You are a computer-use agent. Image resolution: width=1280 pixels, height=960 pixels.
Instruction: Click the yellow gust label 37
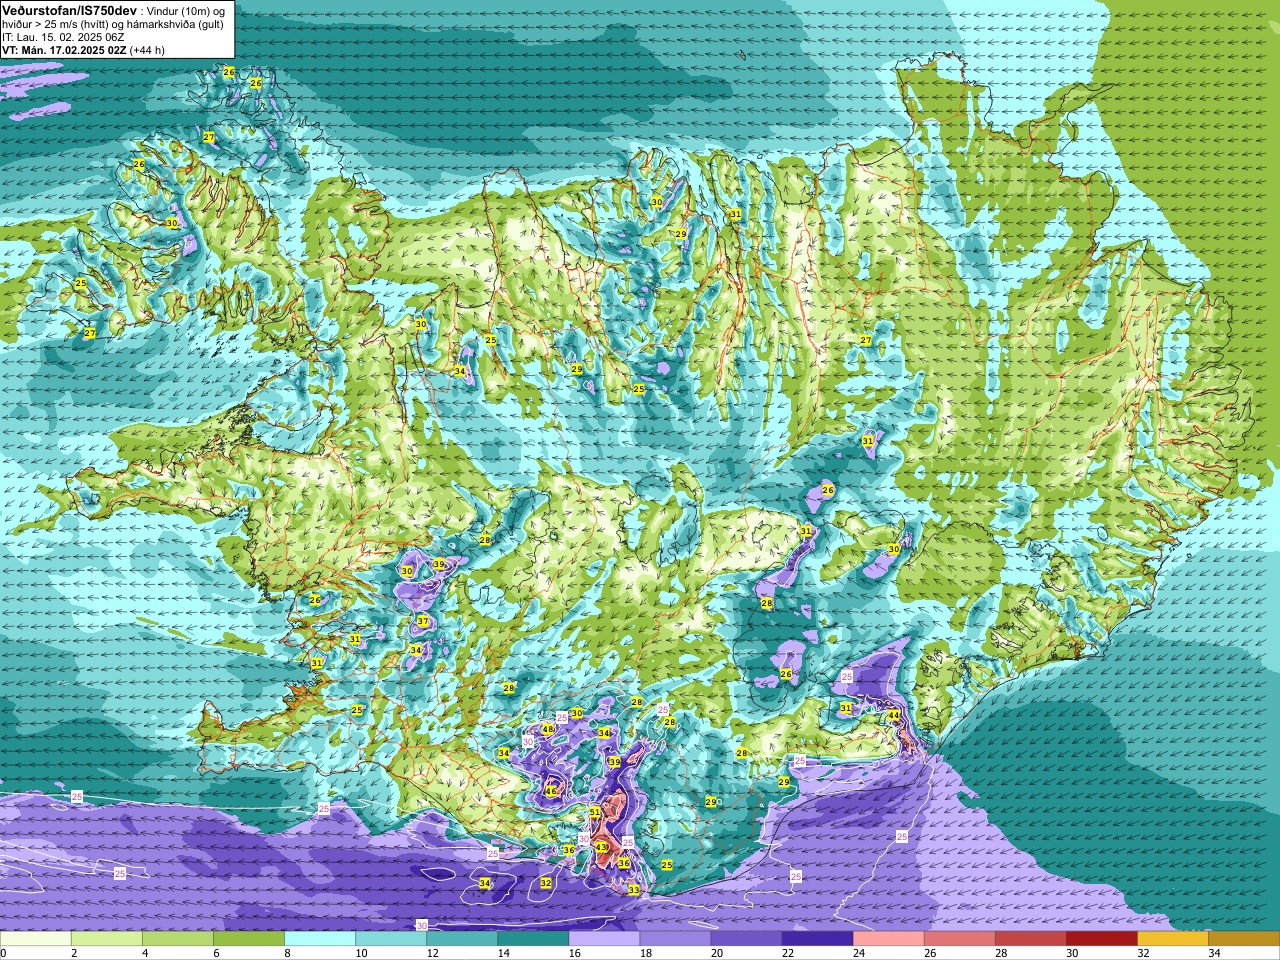[423, 622]
